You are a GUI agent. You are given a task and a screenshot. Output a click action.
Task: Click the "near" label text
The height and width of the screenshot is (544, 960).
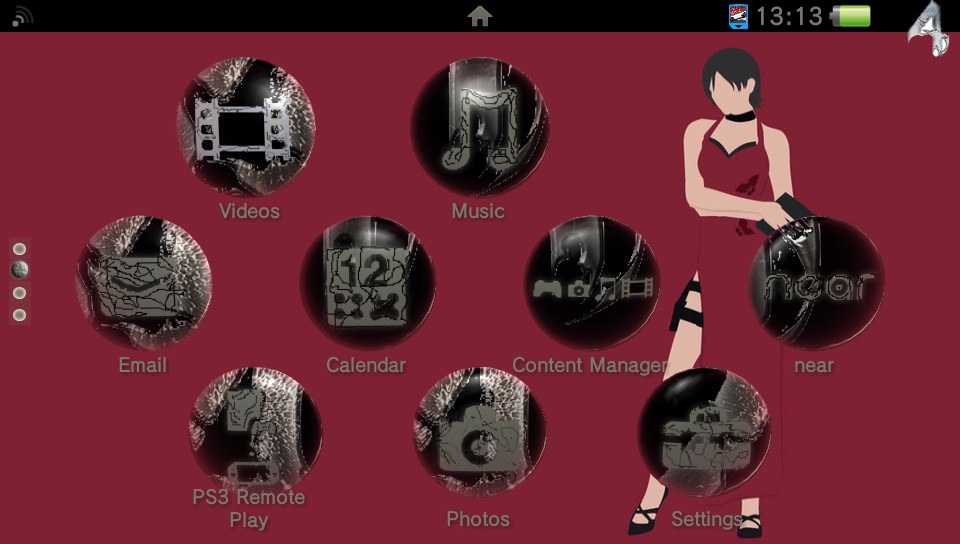coord(814,365)
